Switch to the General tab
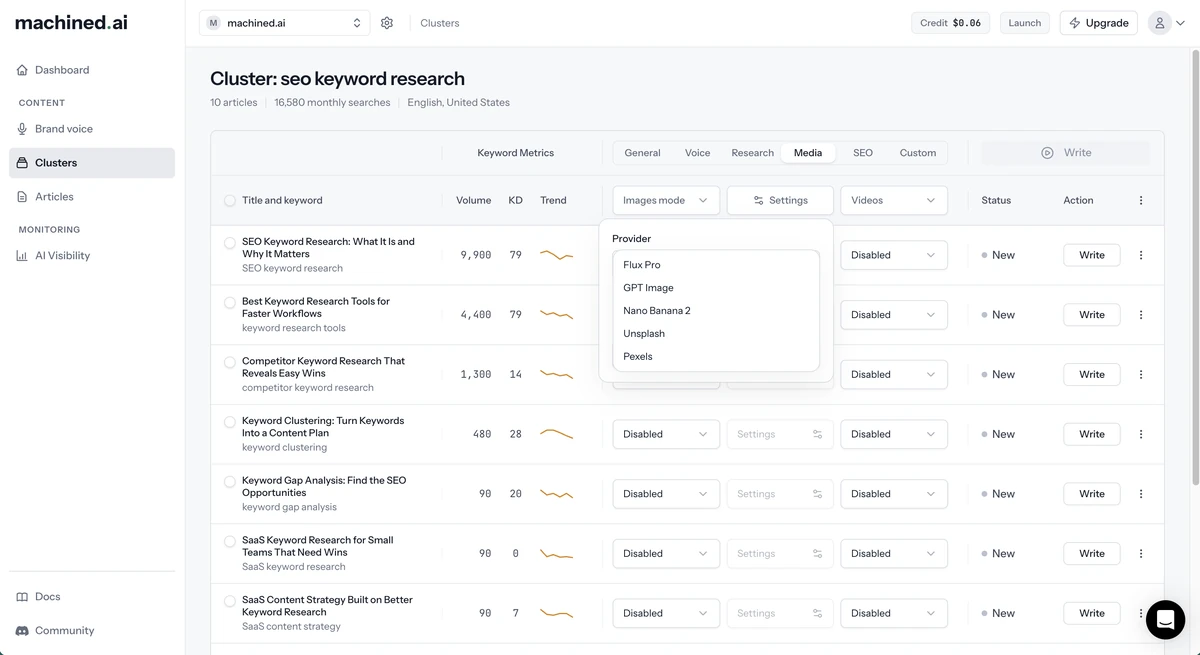 642,153
